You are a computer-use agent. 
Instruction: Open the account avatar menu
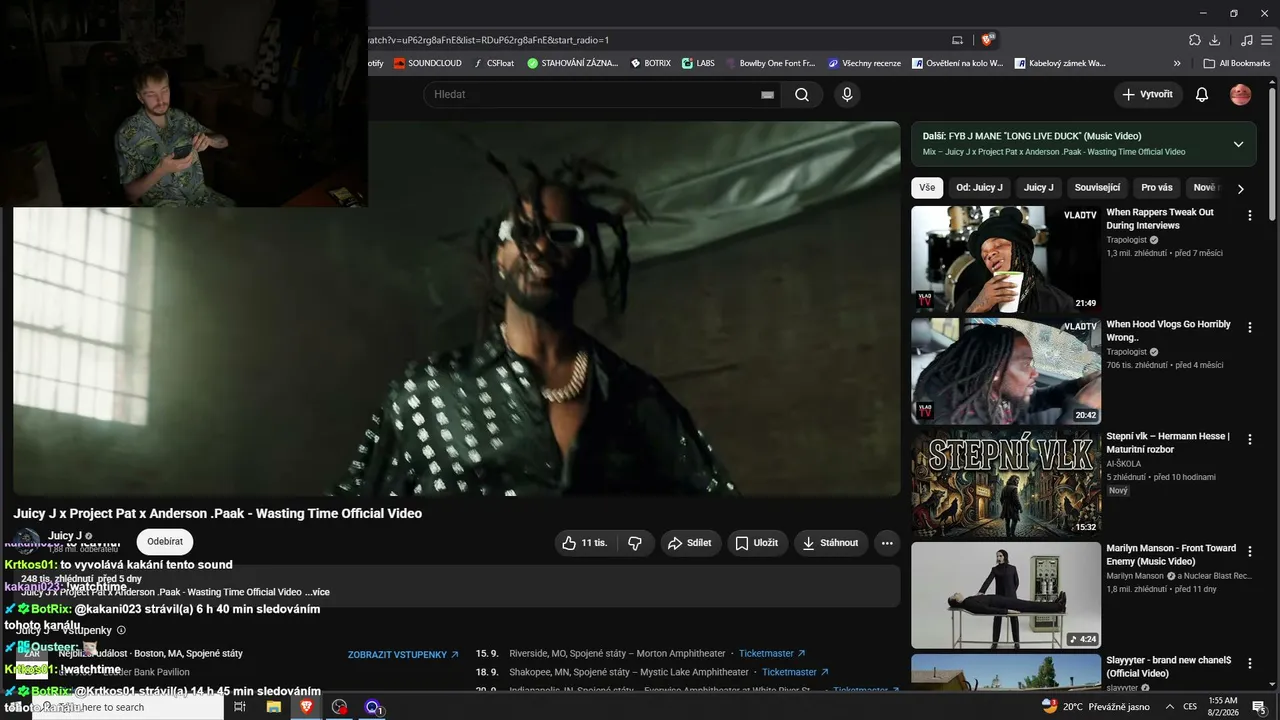[x=1240, y=95]
